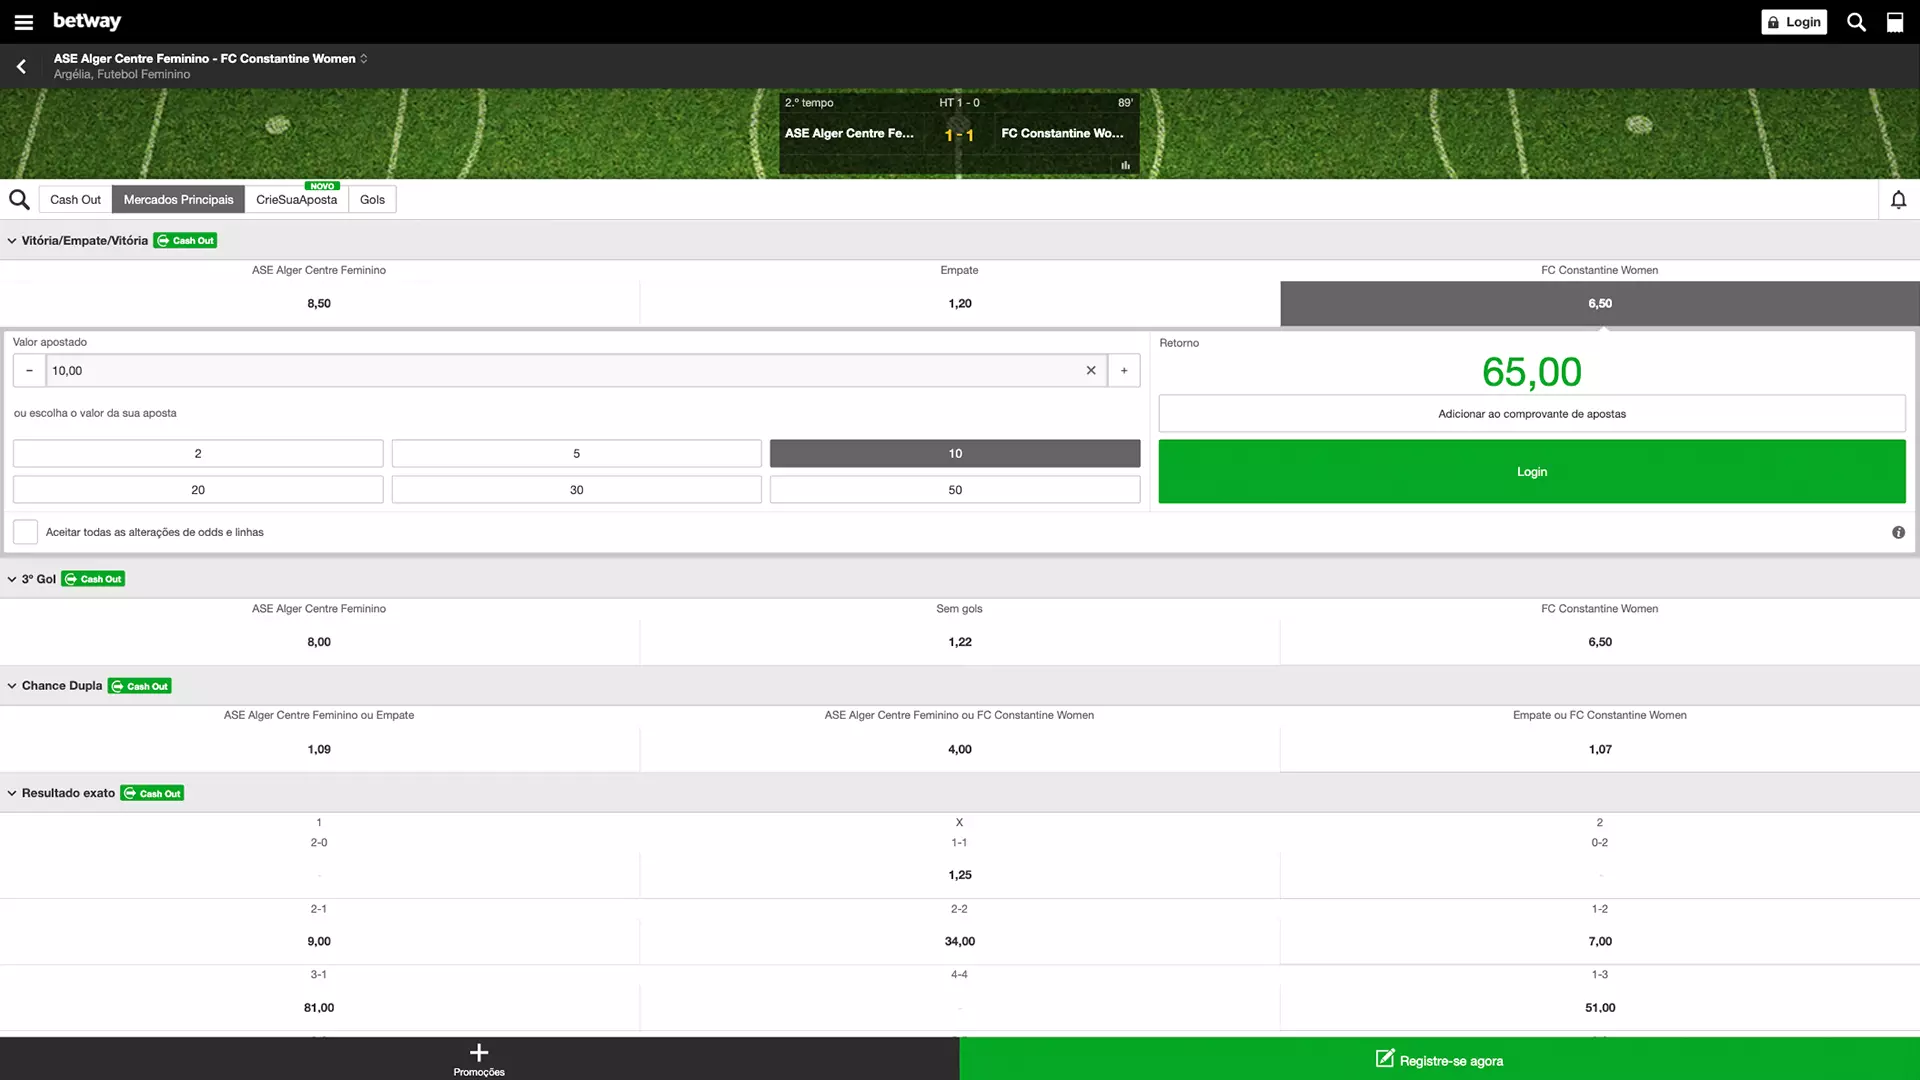This screenshot has height=1080, width=1920.
Task: Expand the Resultado exato section
Action: point(11,793)
